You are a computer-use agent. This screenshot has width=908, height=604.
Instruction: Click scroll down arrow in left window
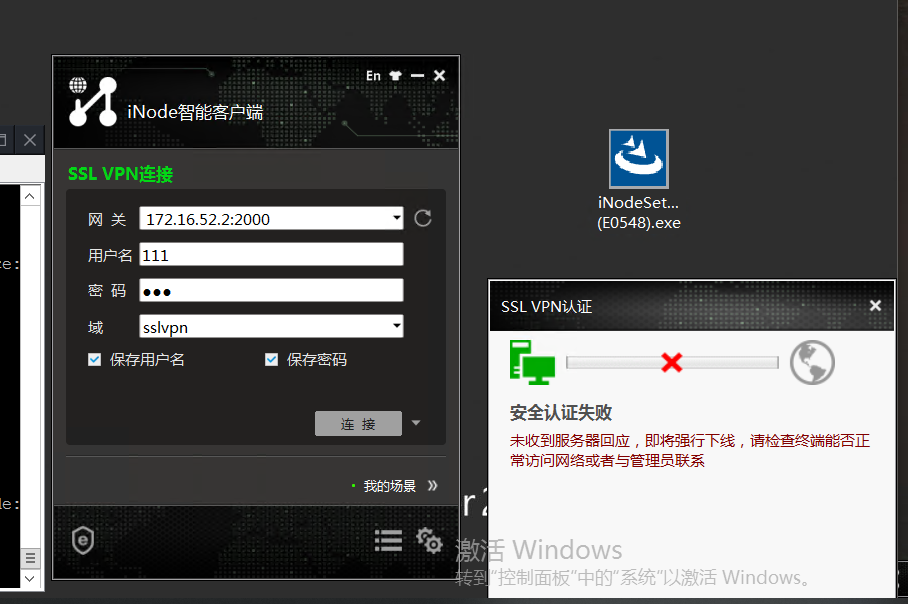(x=30, y=578)
